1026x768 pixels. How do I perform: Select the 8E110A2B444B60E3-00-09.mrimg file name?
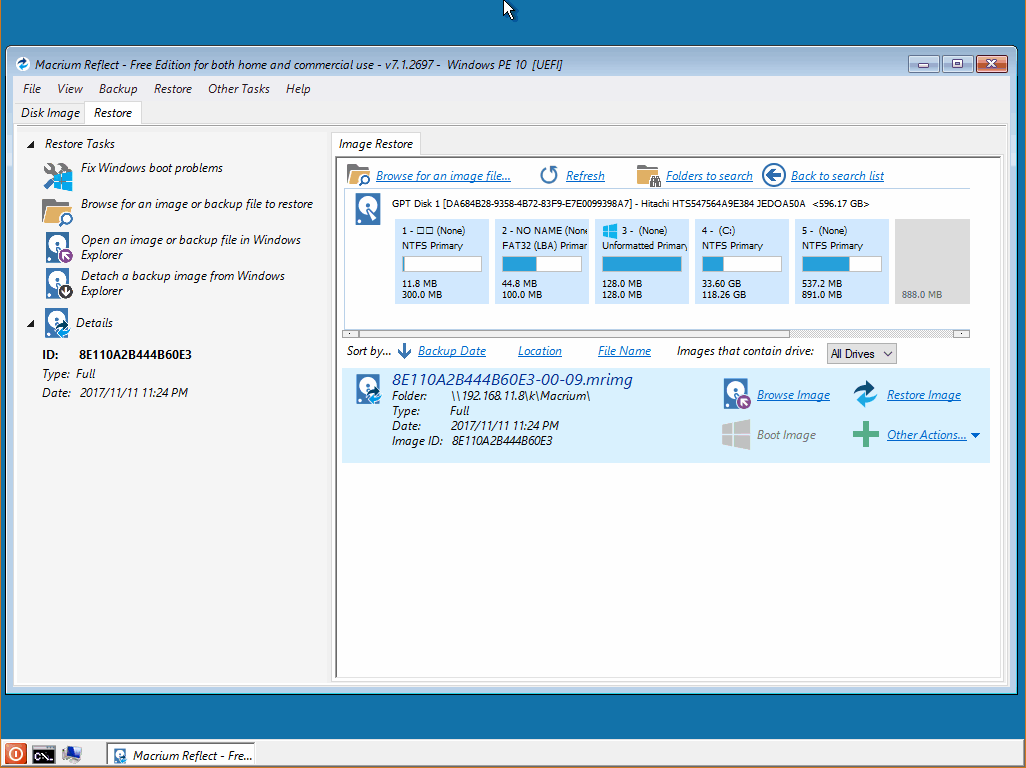point(512,379)
